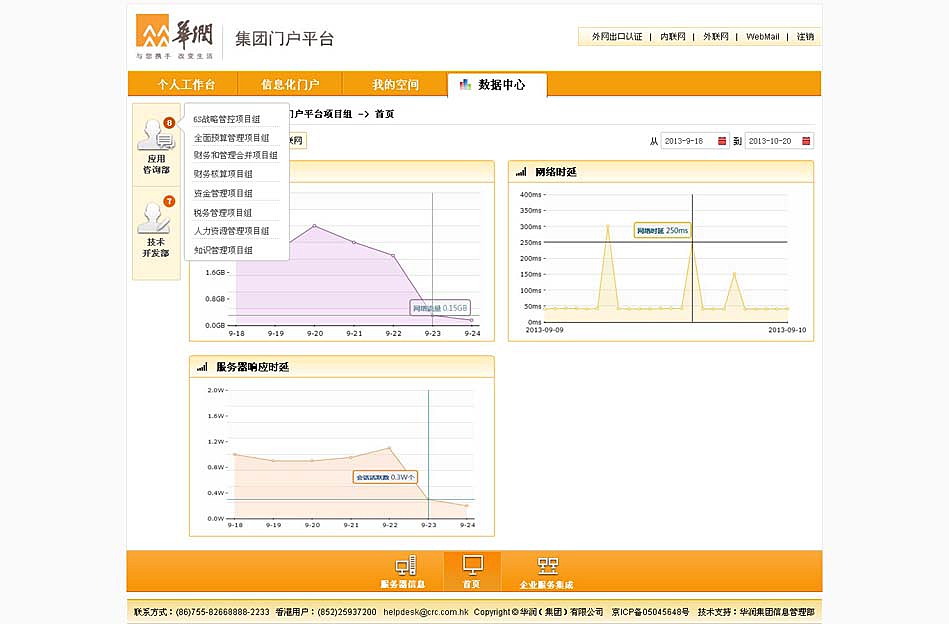Click the bar chart icon on 数据中心 tab
This screenshot has height=624, width=949.
coord(465,84)
